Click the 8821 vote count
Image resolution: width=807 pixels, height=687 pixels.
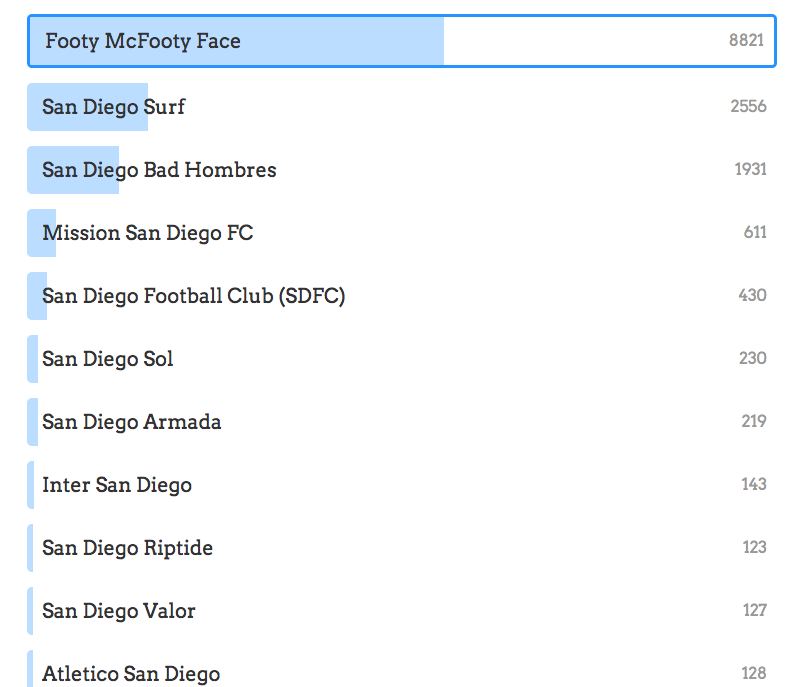746,41
